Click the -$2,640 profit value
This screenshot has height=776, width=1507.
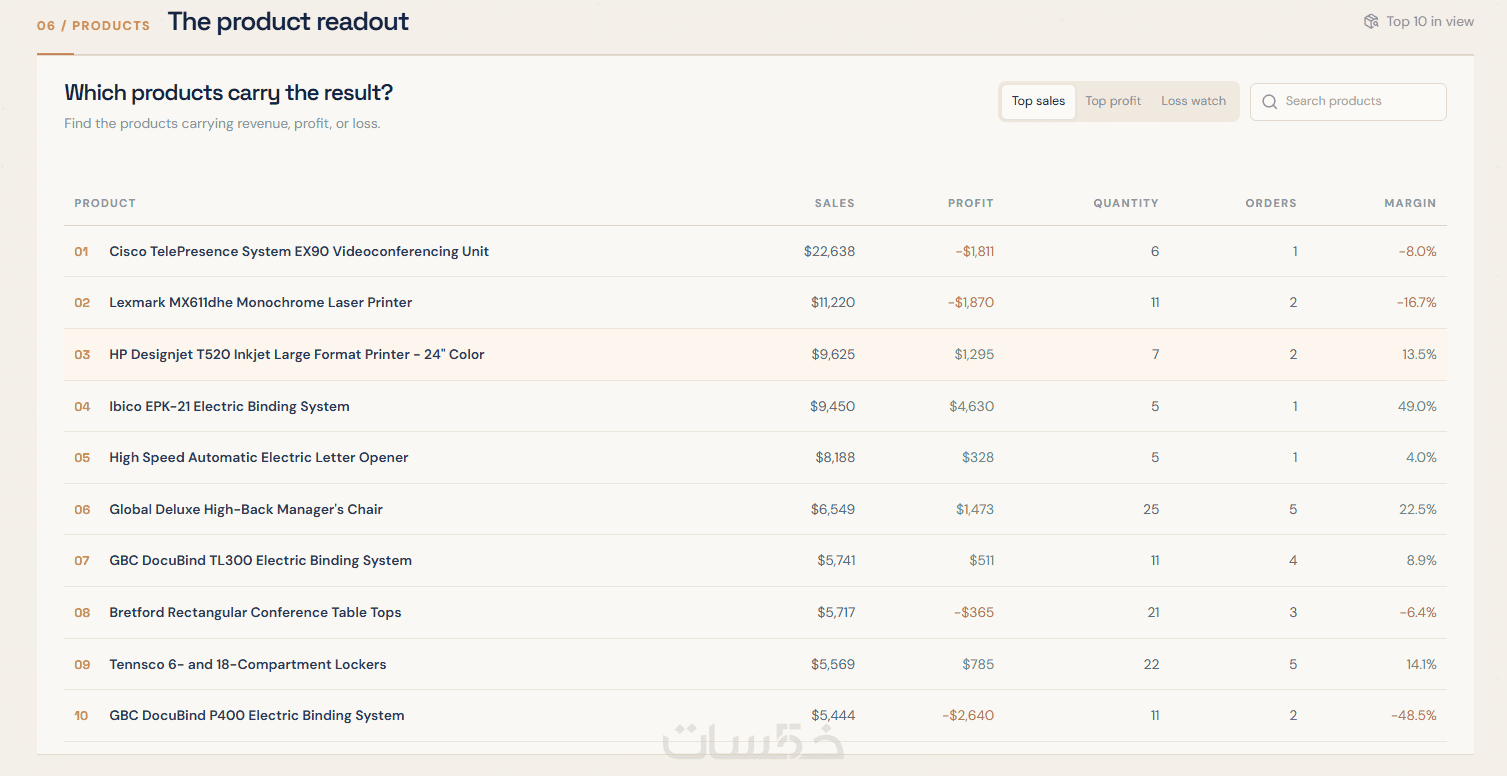pyautogui.click(x=968, y=716)
